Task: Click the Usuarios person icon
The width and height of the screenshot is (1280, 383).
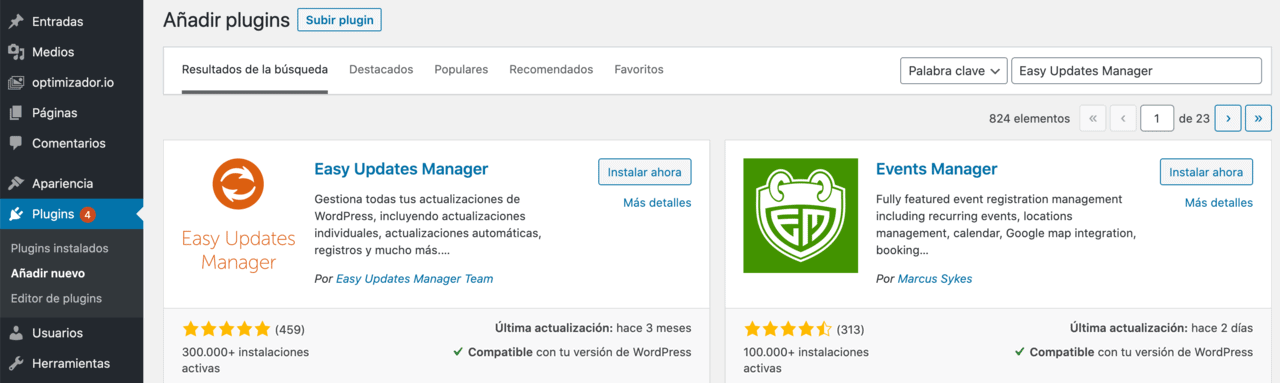Action: (x=16, y=333)
